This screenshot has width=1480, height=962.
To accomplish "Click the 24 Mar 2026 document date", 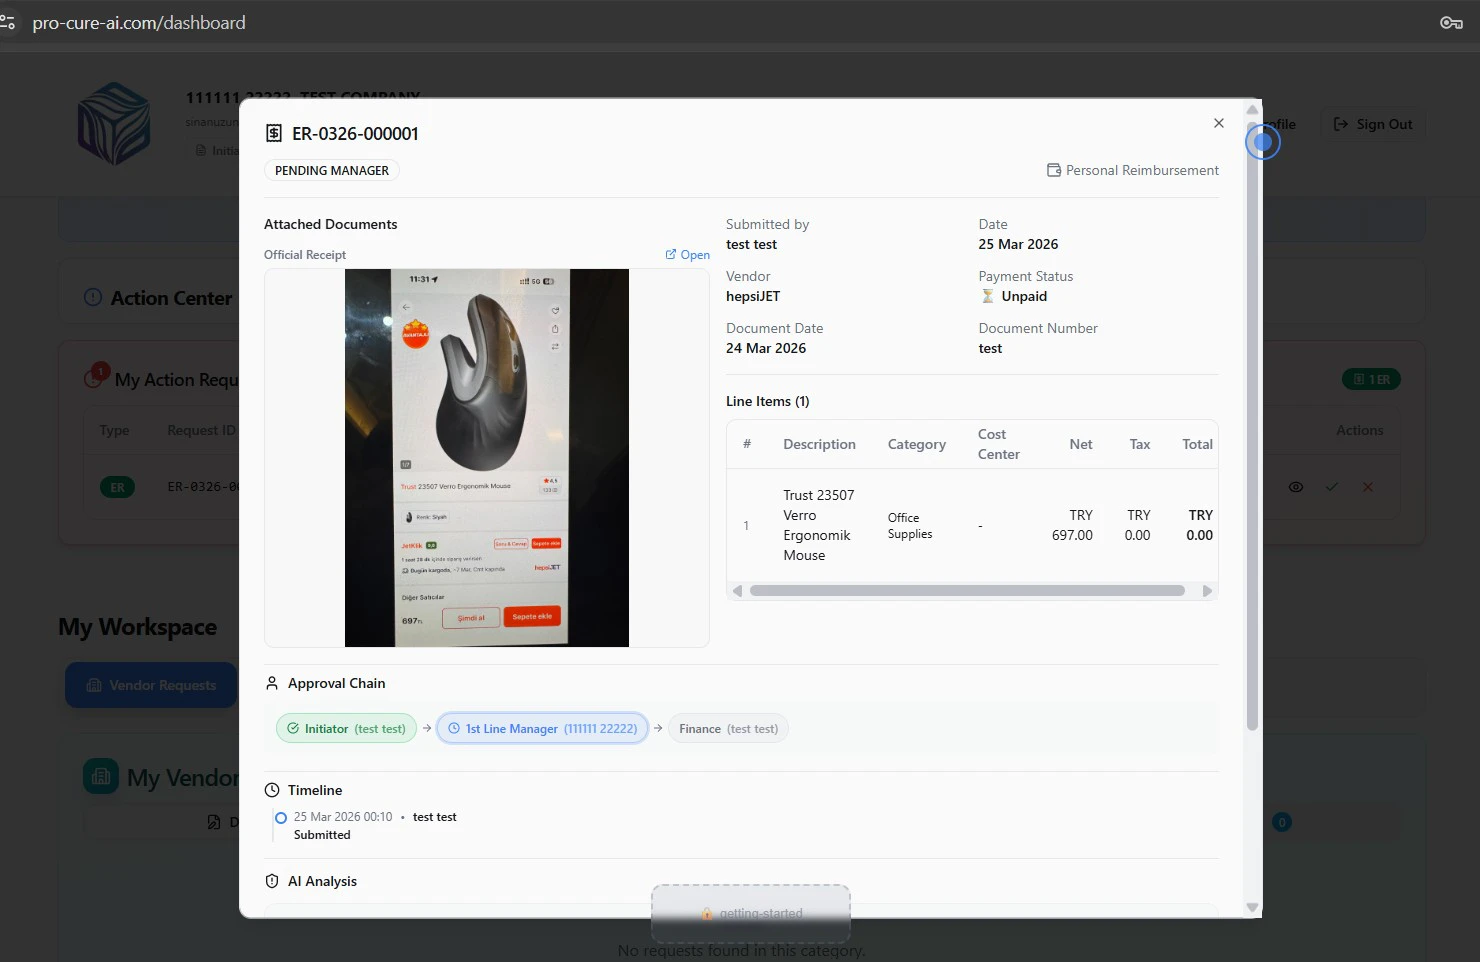I will tap(766, 348).
